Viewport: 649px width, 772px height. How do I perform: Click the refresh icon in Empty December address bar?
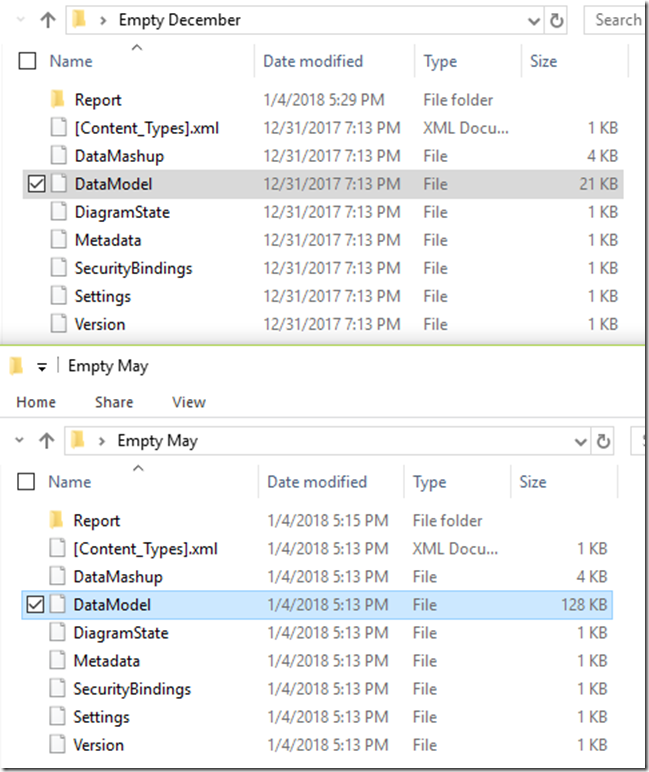tap(556, 20)
